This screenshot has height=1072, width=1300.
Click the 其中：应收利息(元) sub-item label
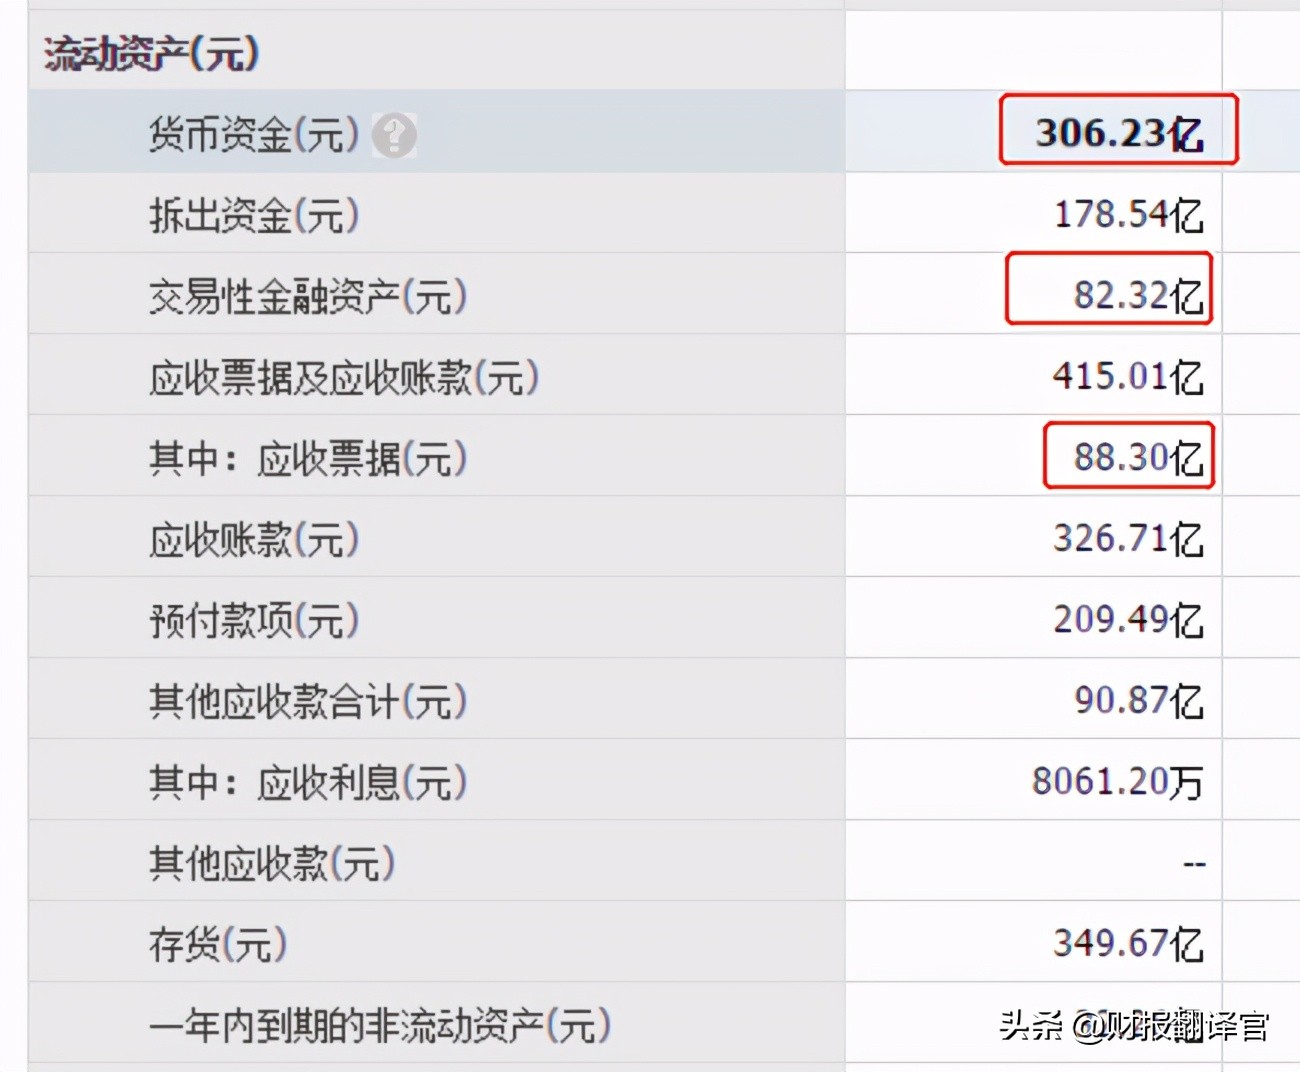click(307, 782)
